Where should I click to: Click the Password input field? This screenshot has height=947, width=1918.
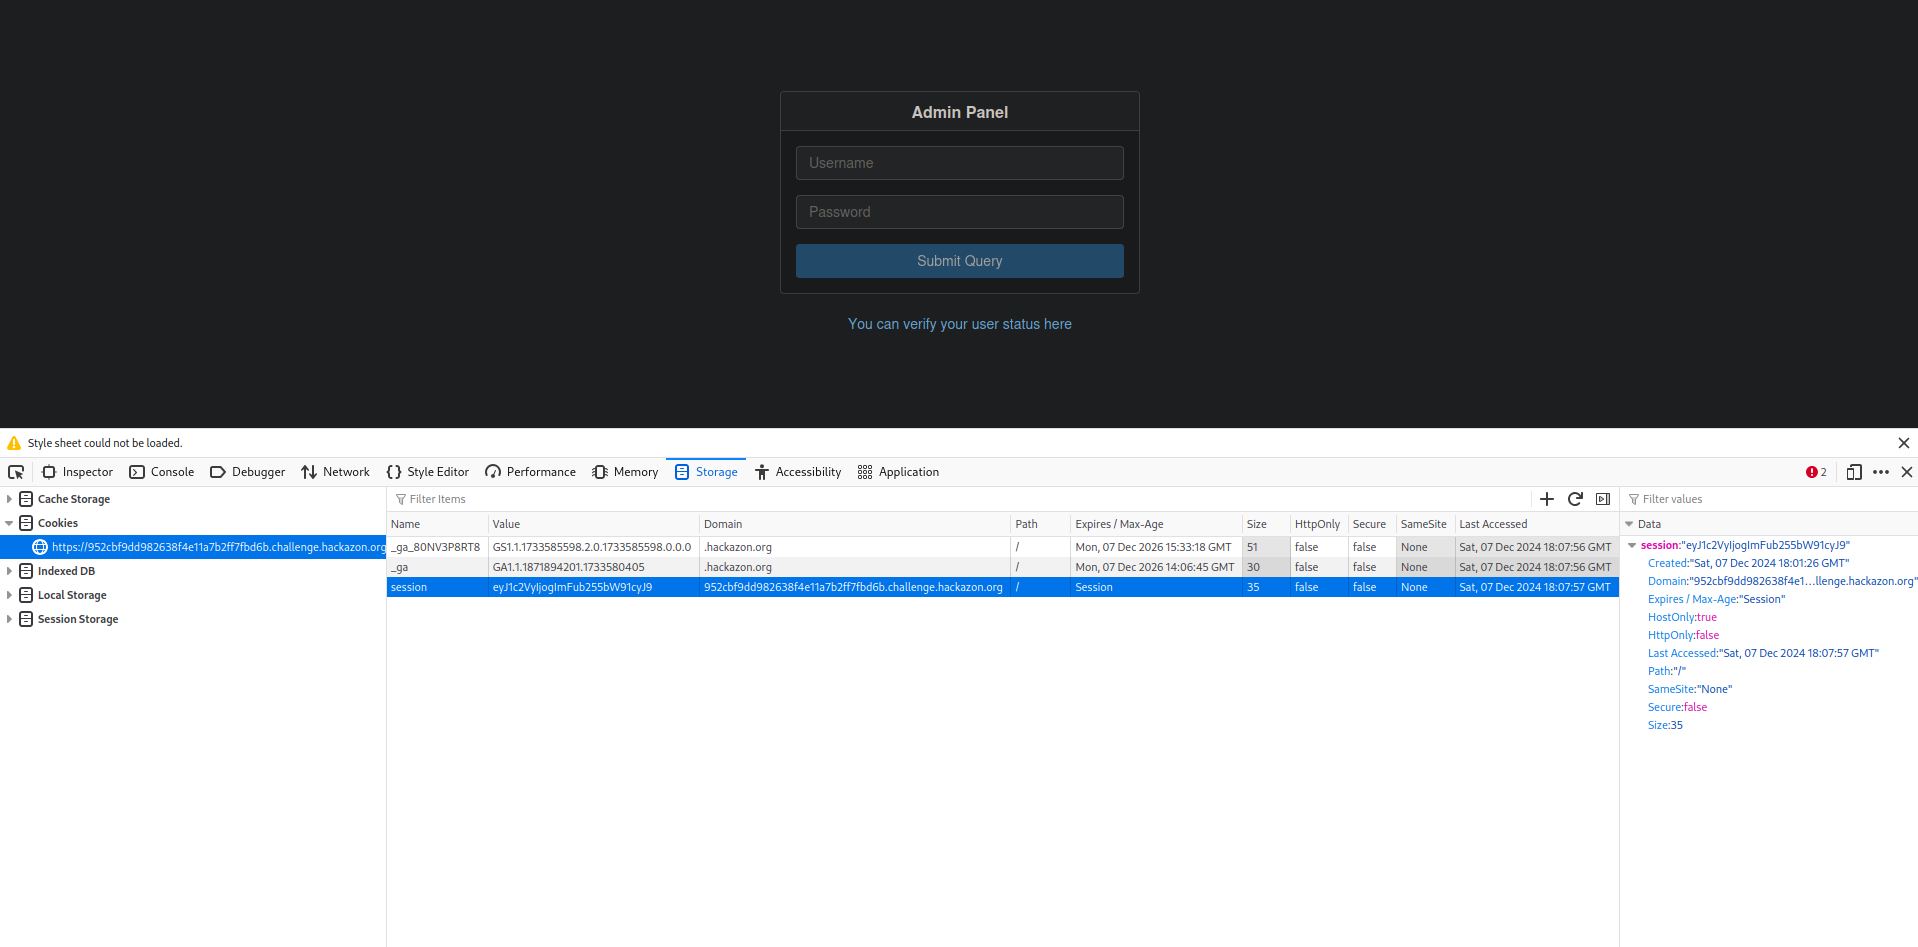click(x=960, y=212)
